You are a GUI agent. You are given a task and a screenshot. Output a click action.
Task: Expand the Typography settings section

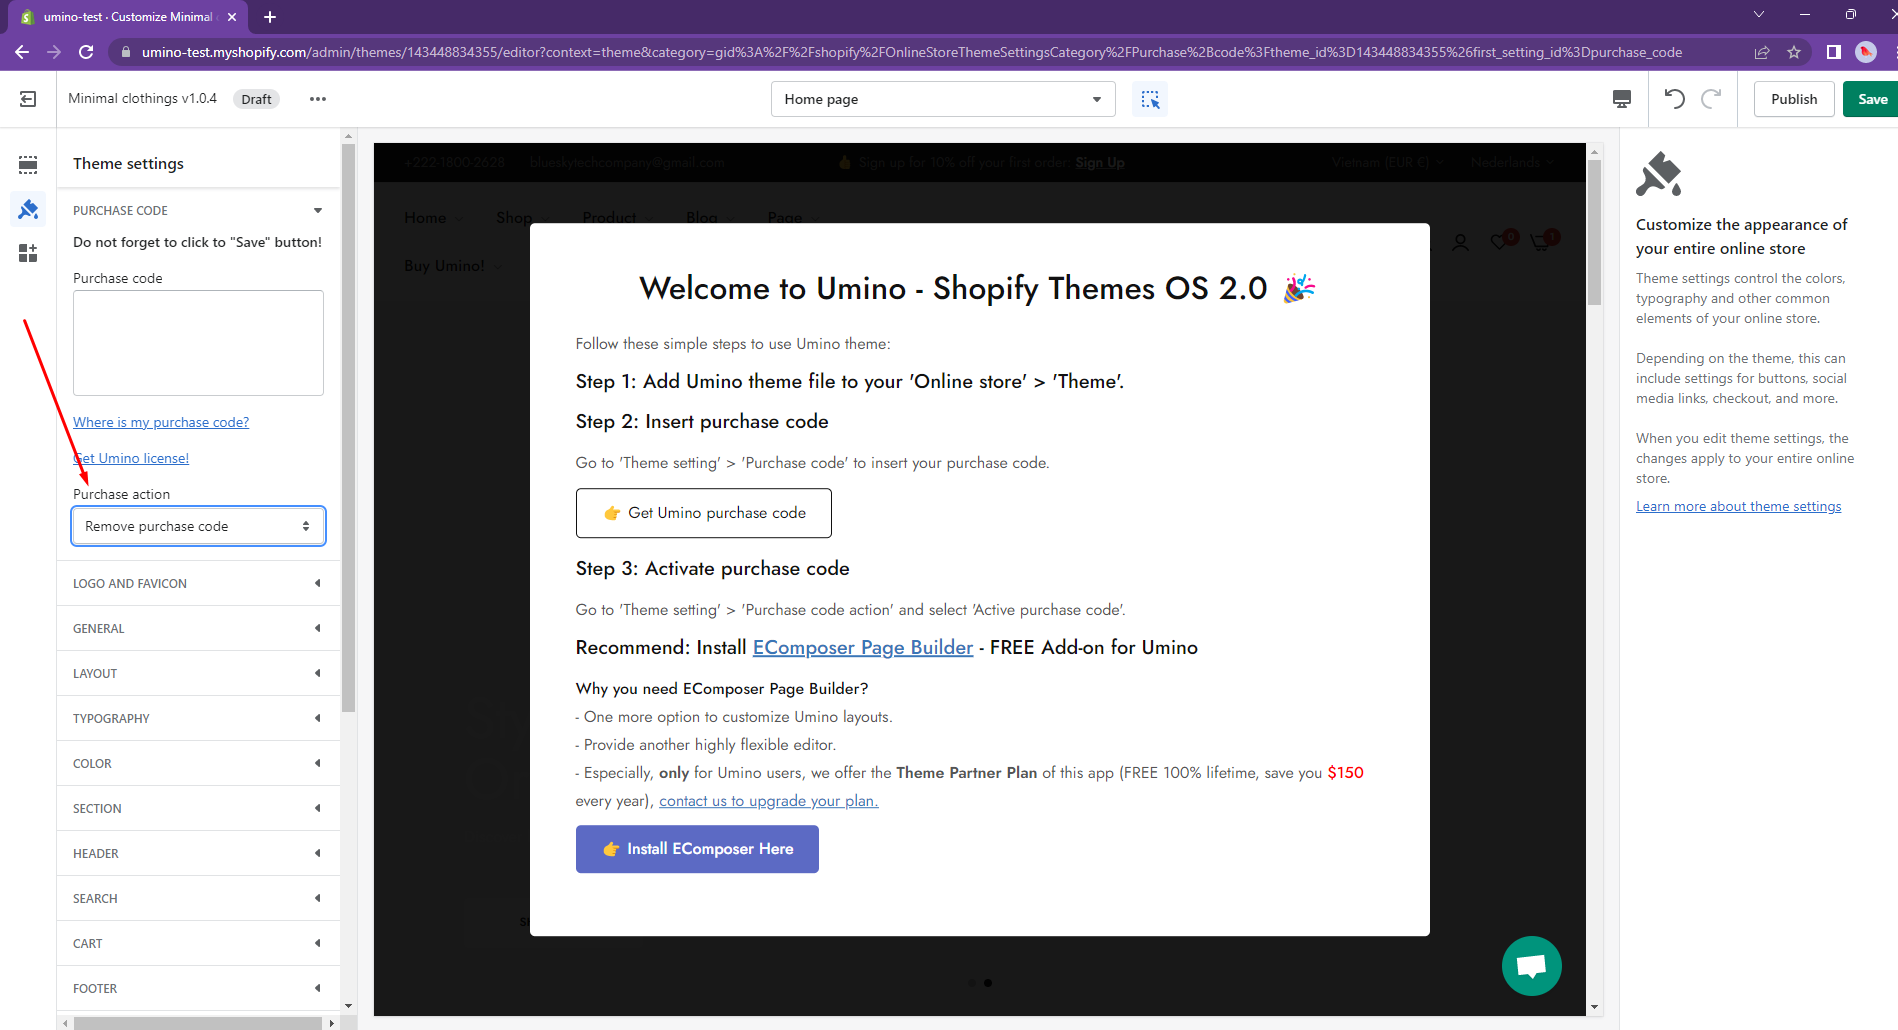click(198, 718)
